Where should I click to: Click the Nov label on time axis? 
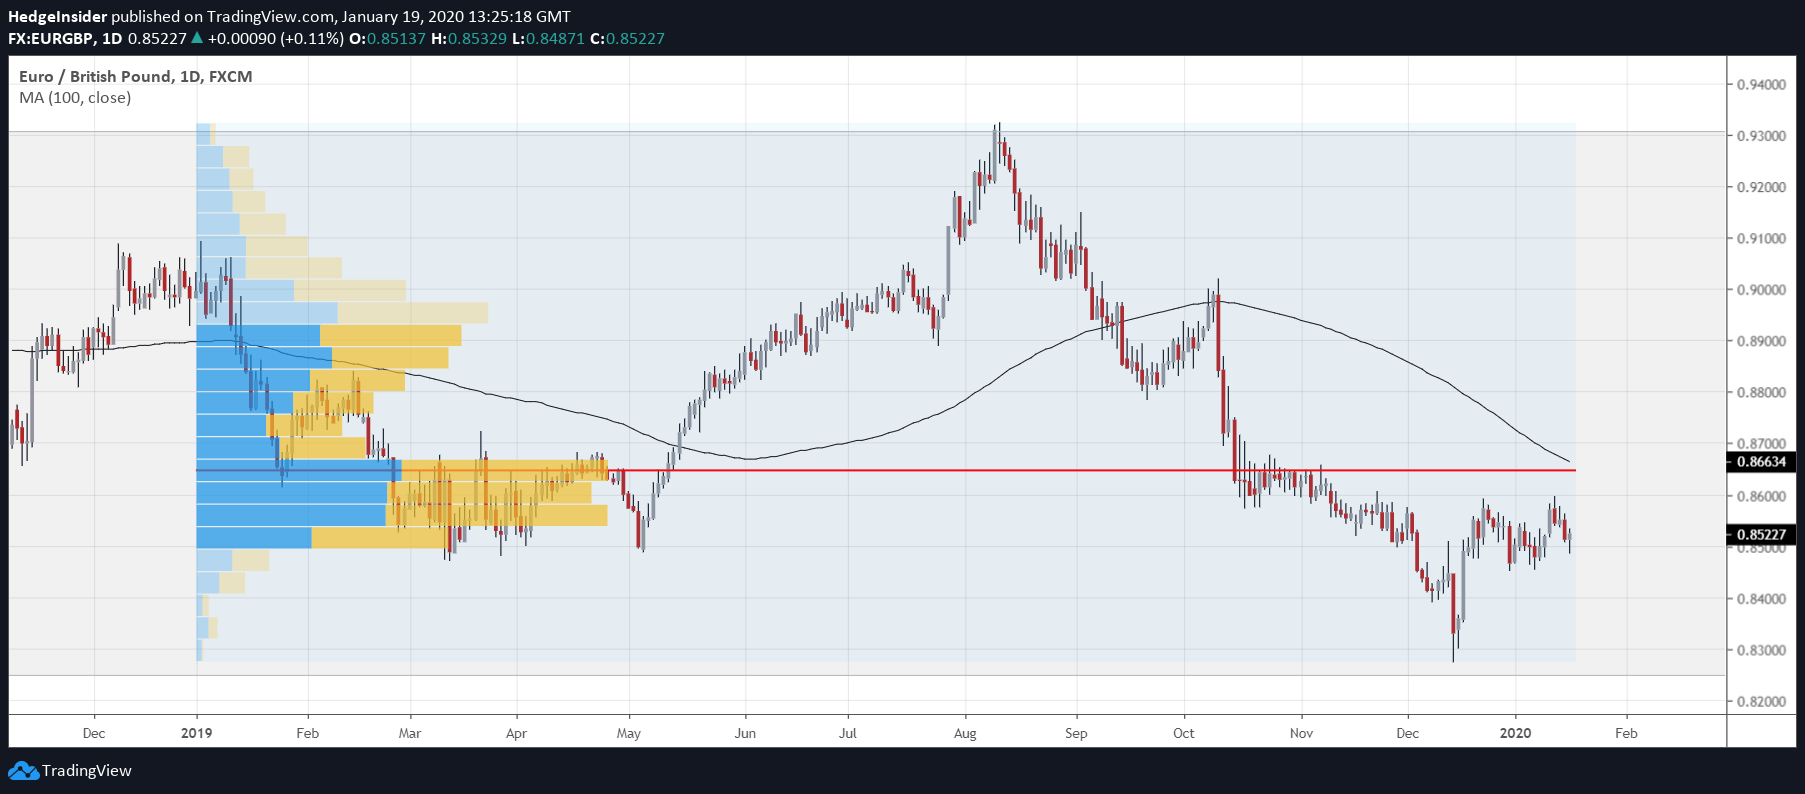tap(1302, 733)
